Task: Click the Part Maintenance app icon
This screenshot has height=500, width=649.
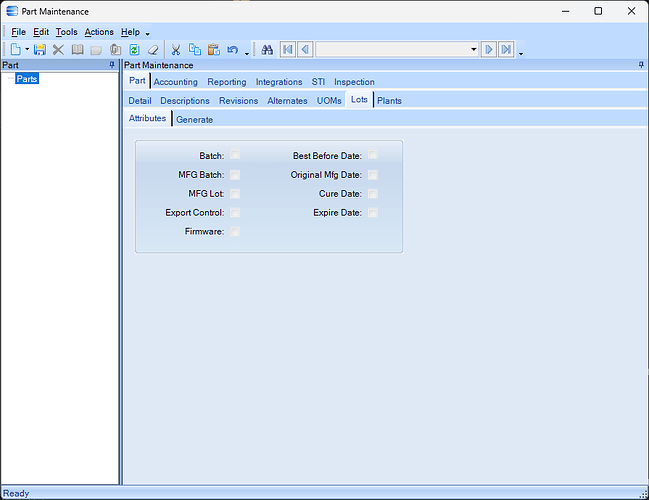Action: [12, 11]
